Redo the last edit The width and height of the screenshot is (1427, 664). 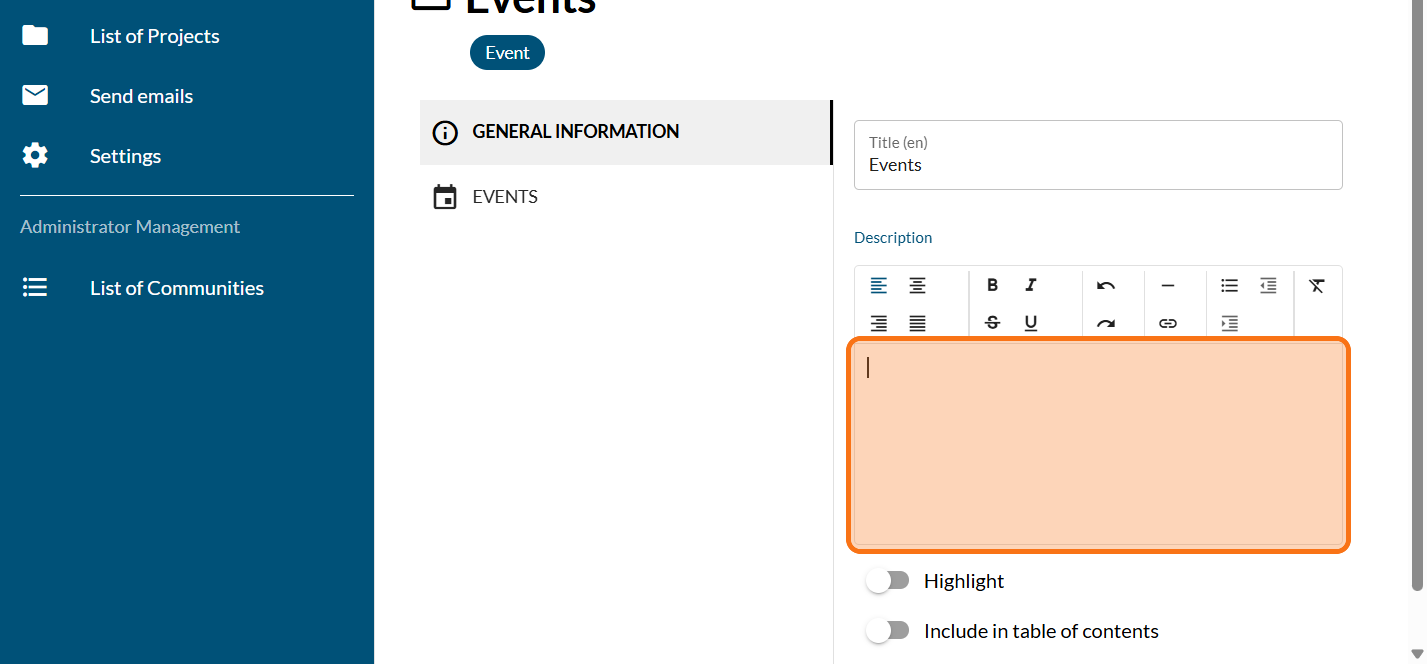click(1105, 323)
